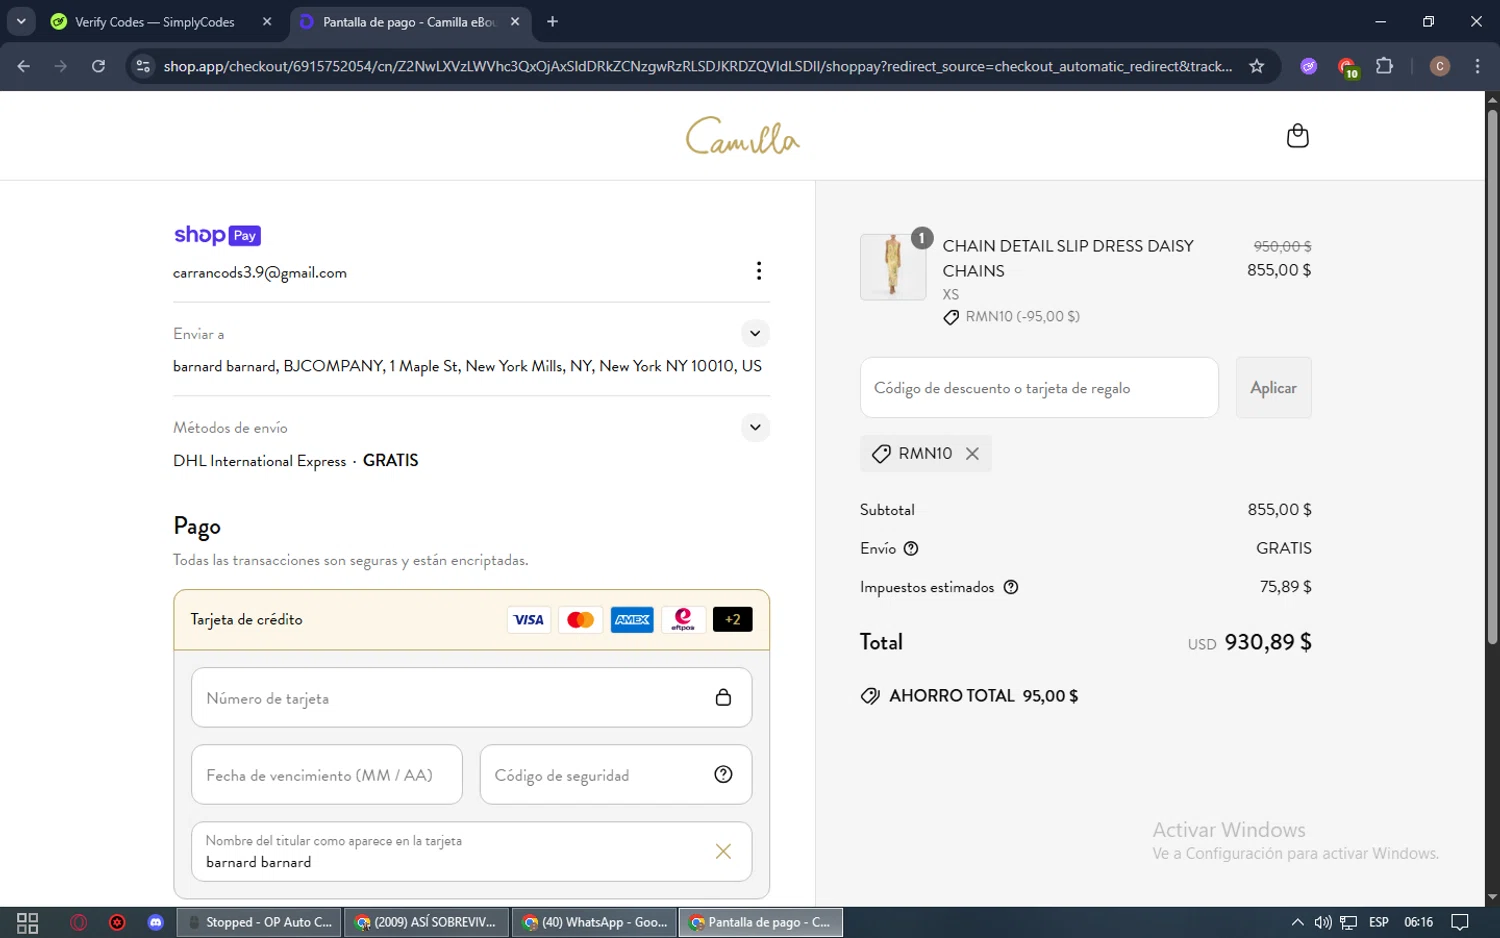Click the eftpos payment icon
Screen dimensions: 1500x938
(x=683, y=620)
